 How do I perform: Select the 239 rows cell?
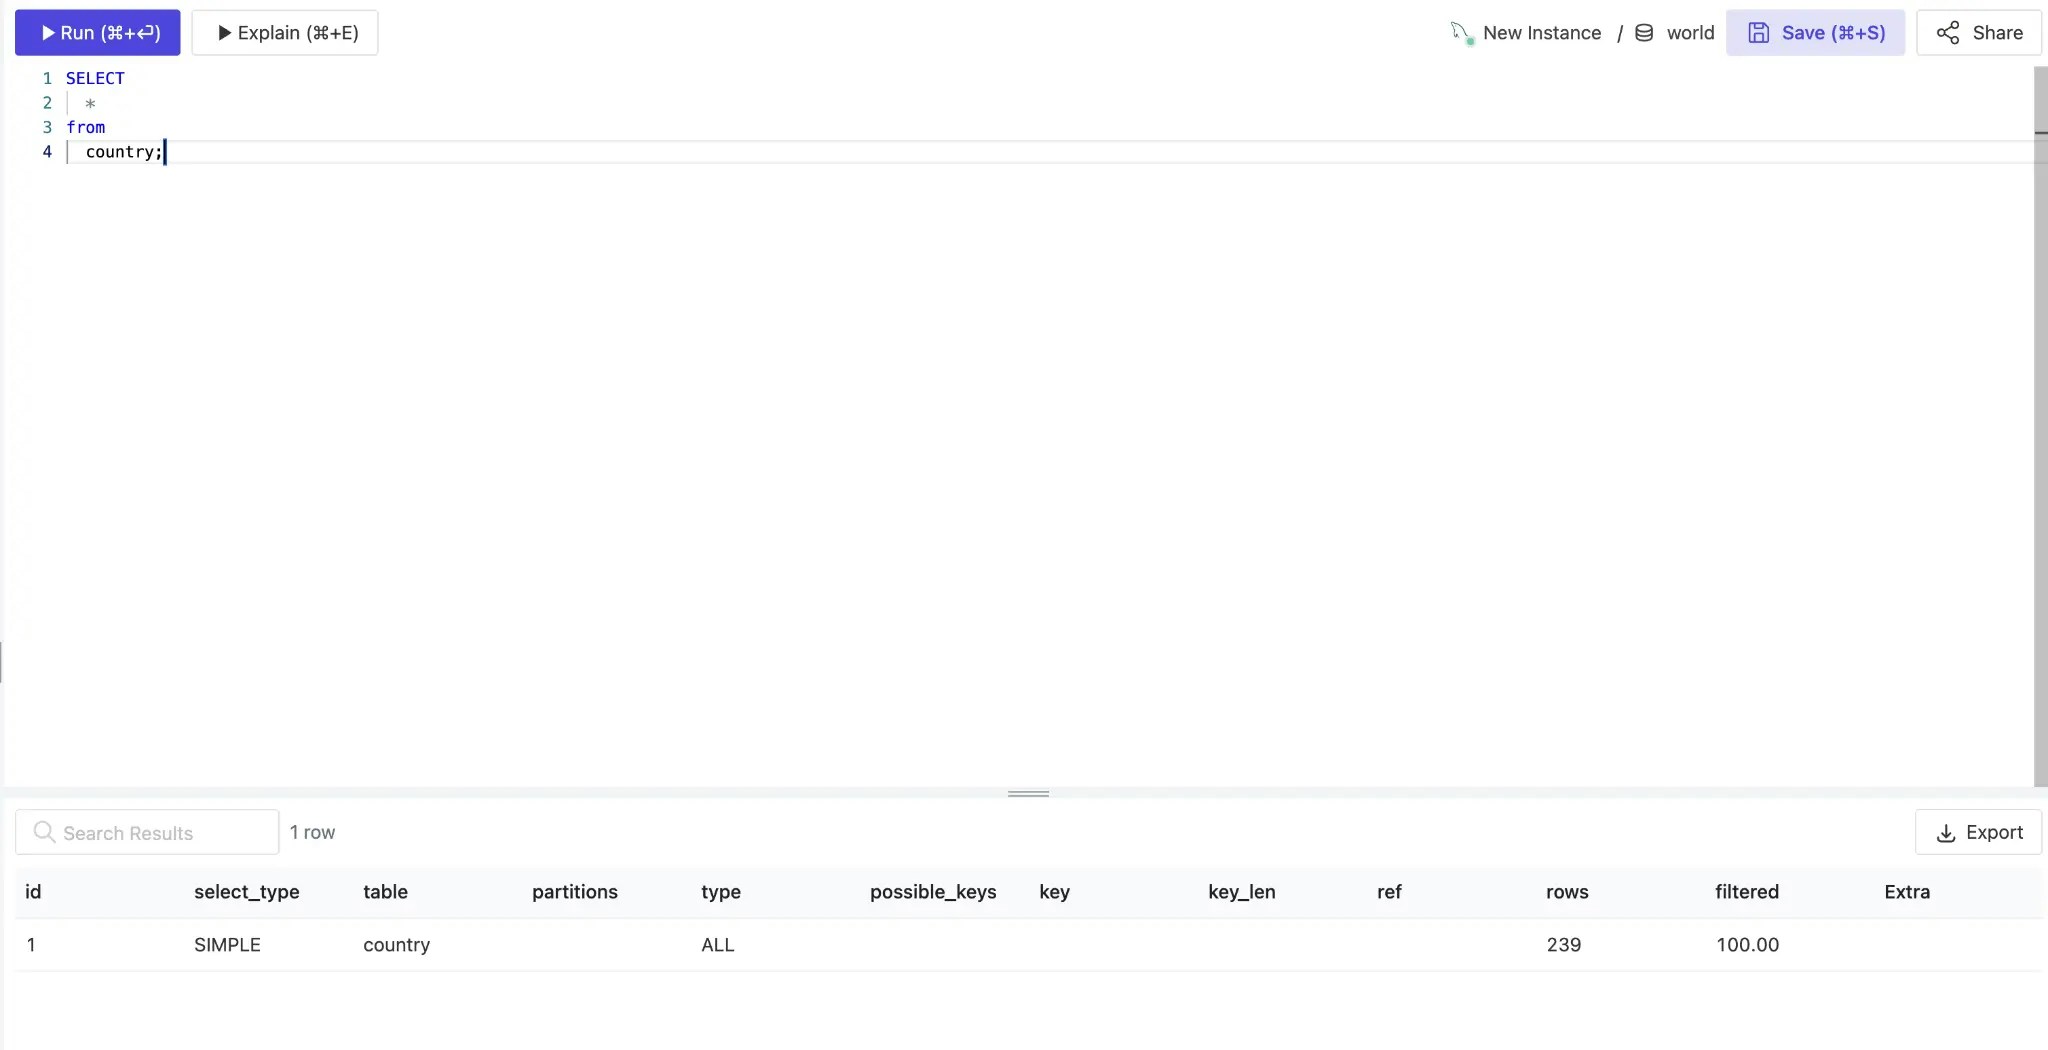click(x=1564, y=945)
